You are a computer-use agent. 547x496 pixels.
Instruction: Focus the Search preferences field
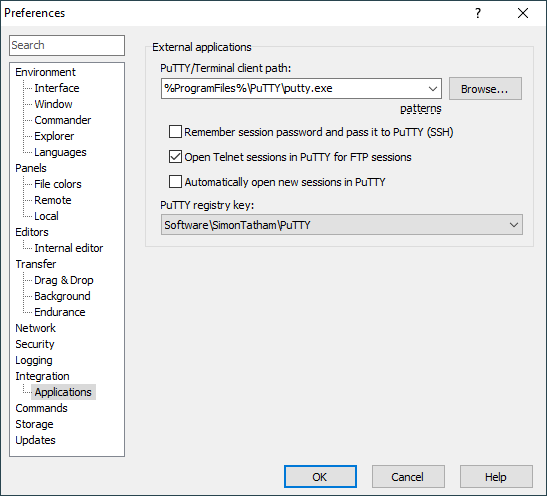point(67,45)
